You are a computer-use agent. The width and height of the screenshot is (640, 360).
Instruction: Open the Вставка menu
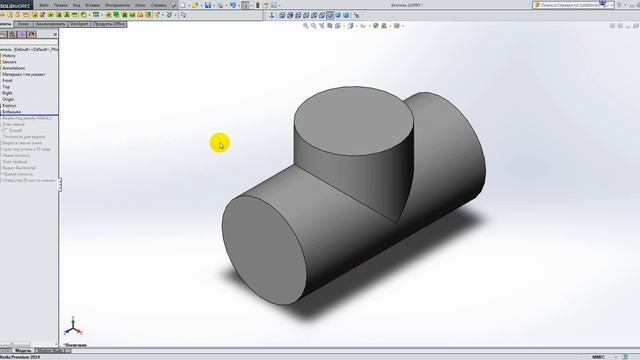(93, 5)
